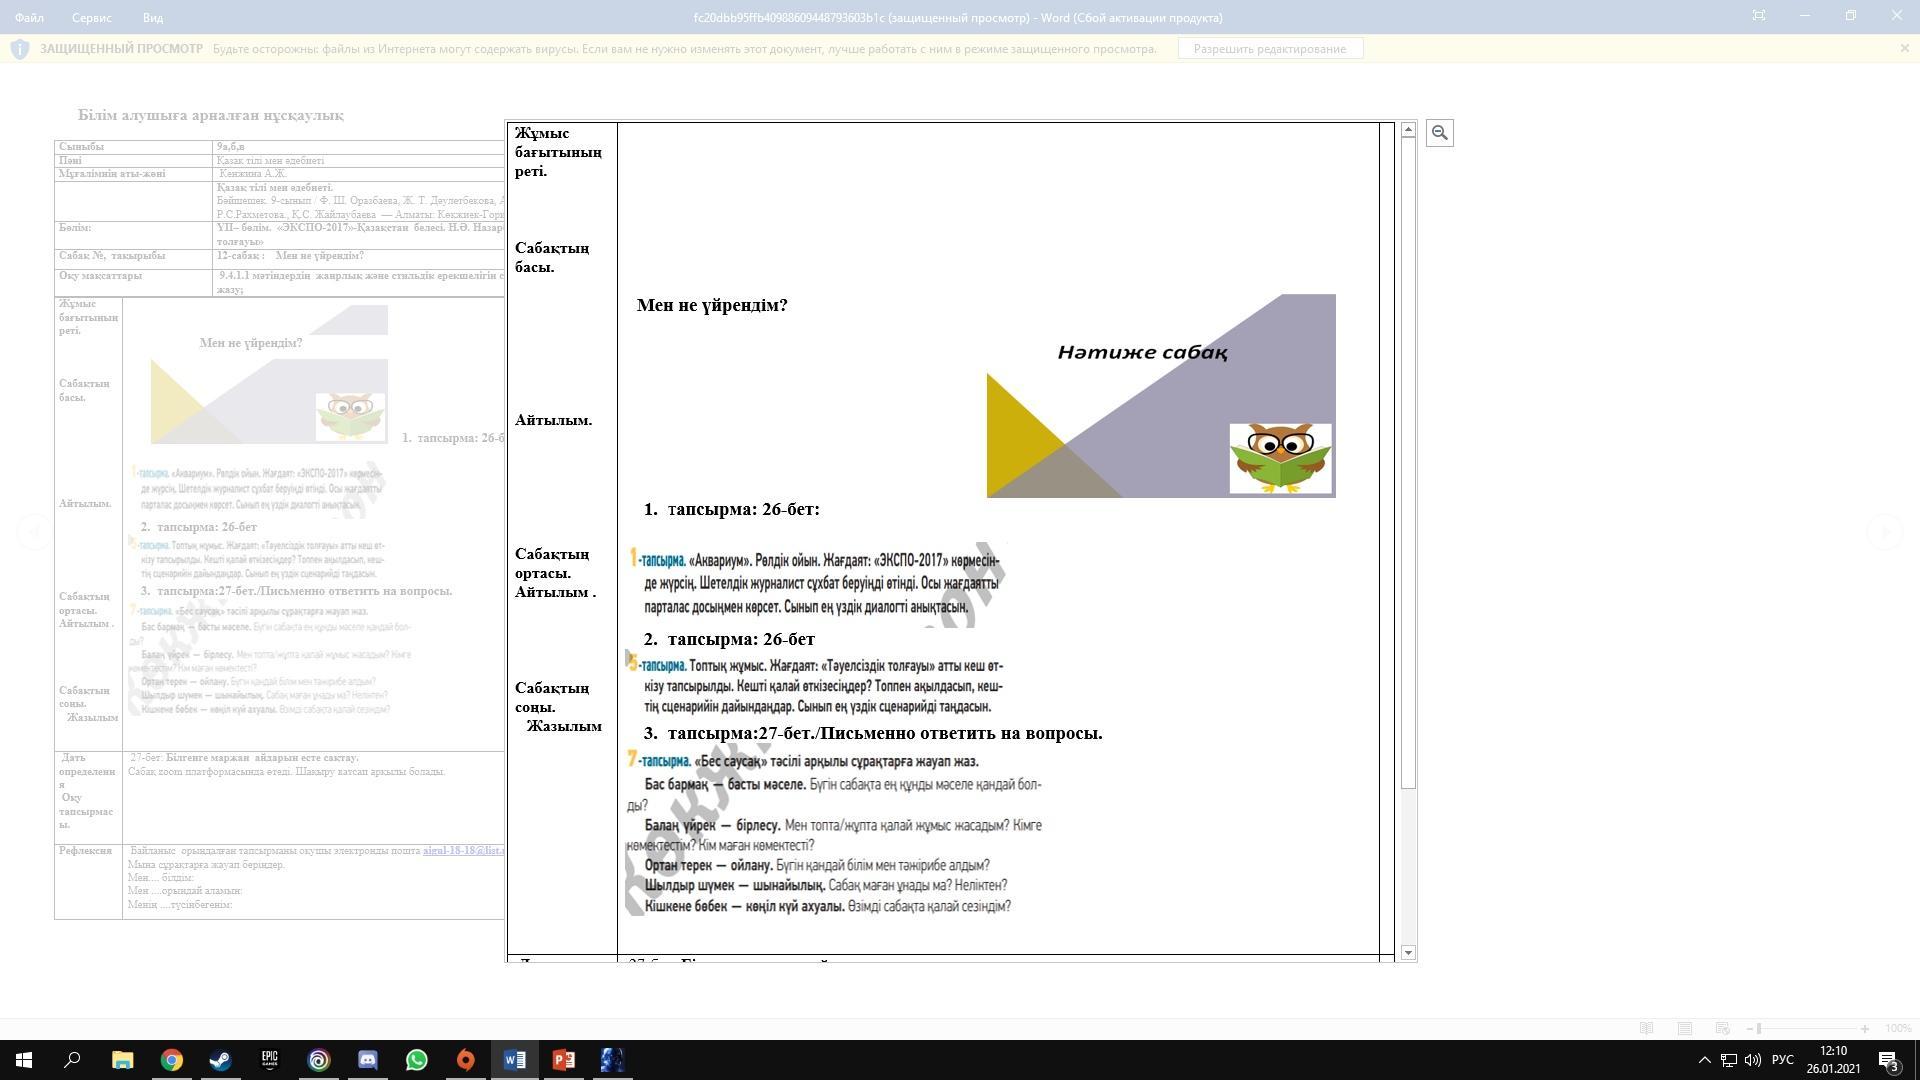The image size is (1920, 1080).
Task: Open Windows Start menu
Action: pos(24,1060)
